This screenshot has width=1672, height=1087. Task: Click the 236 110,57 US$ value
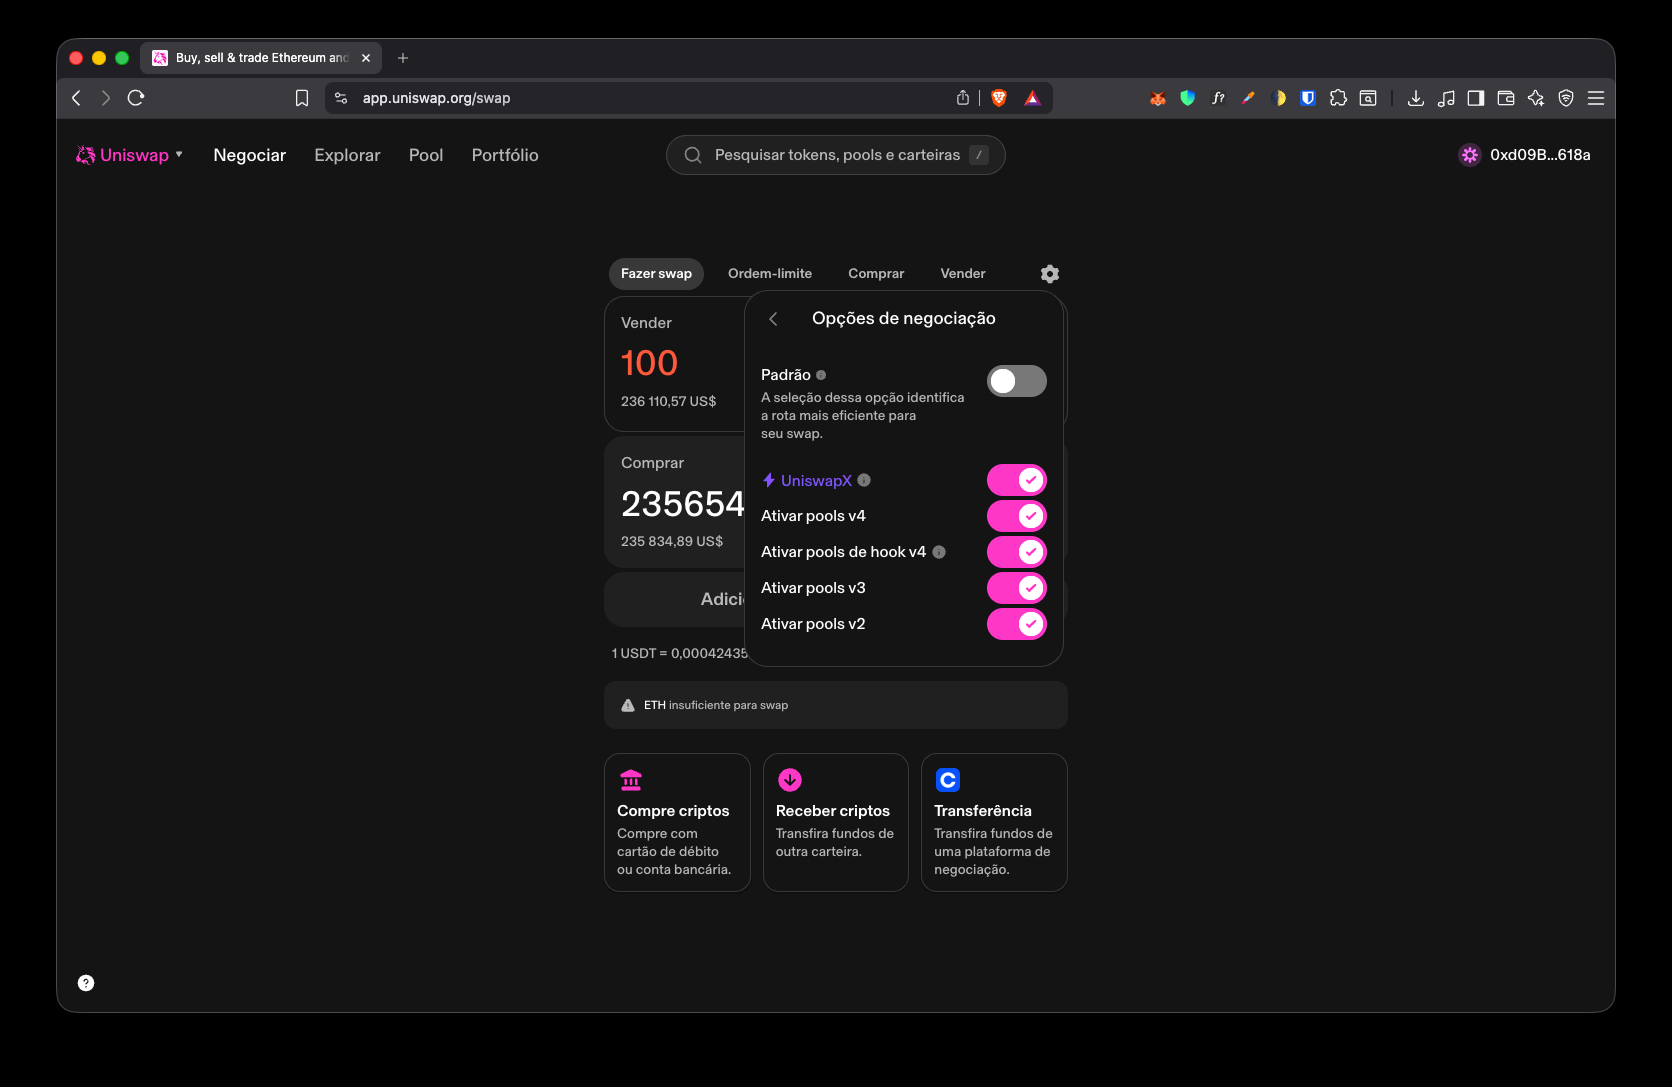(x=669, y=401)
